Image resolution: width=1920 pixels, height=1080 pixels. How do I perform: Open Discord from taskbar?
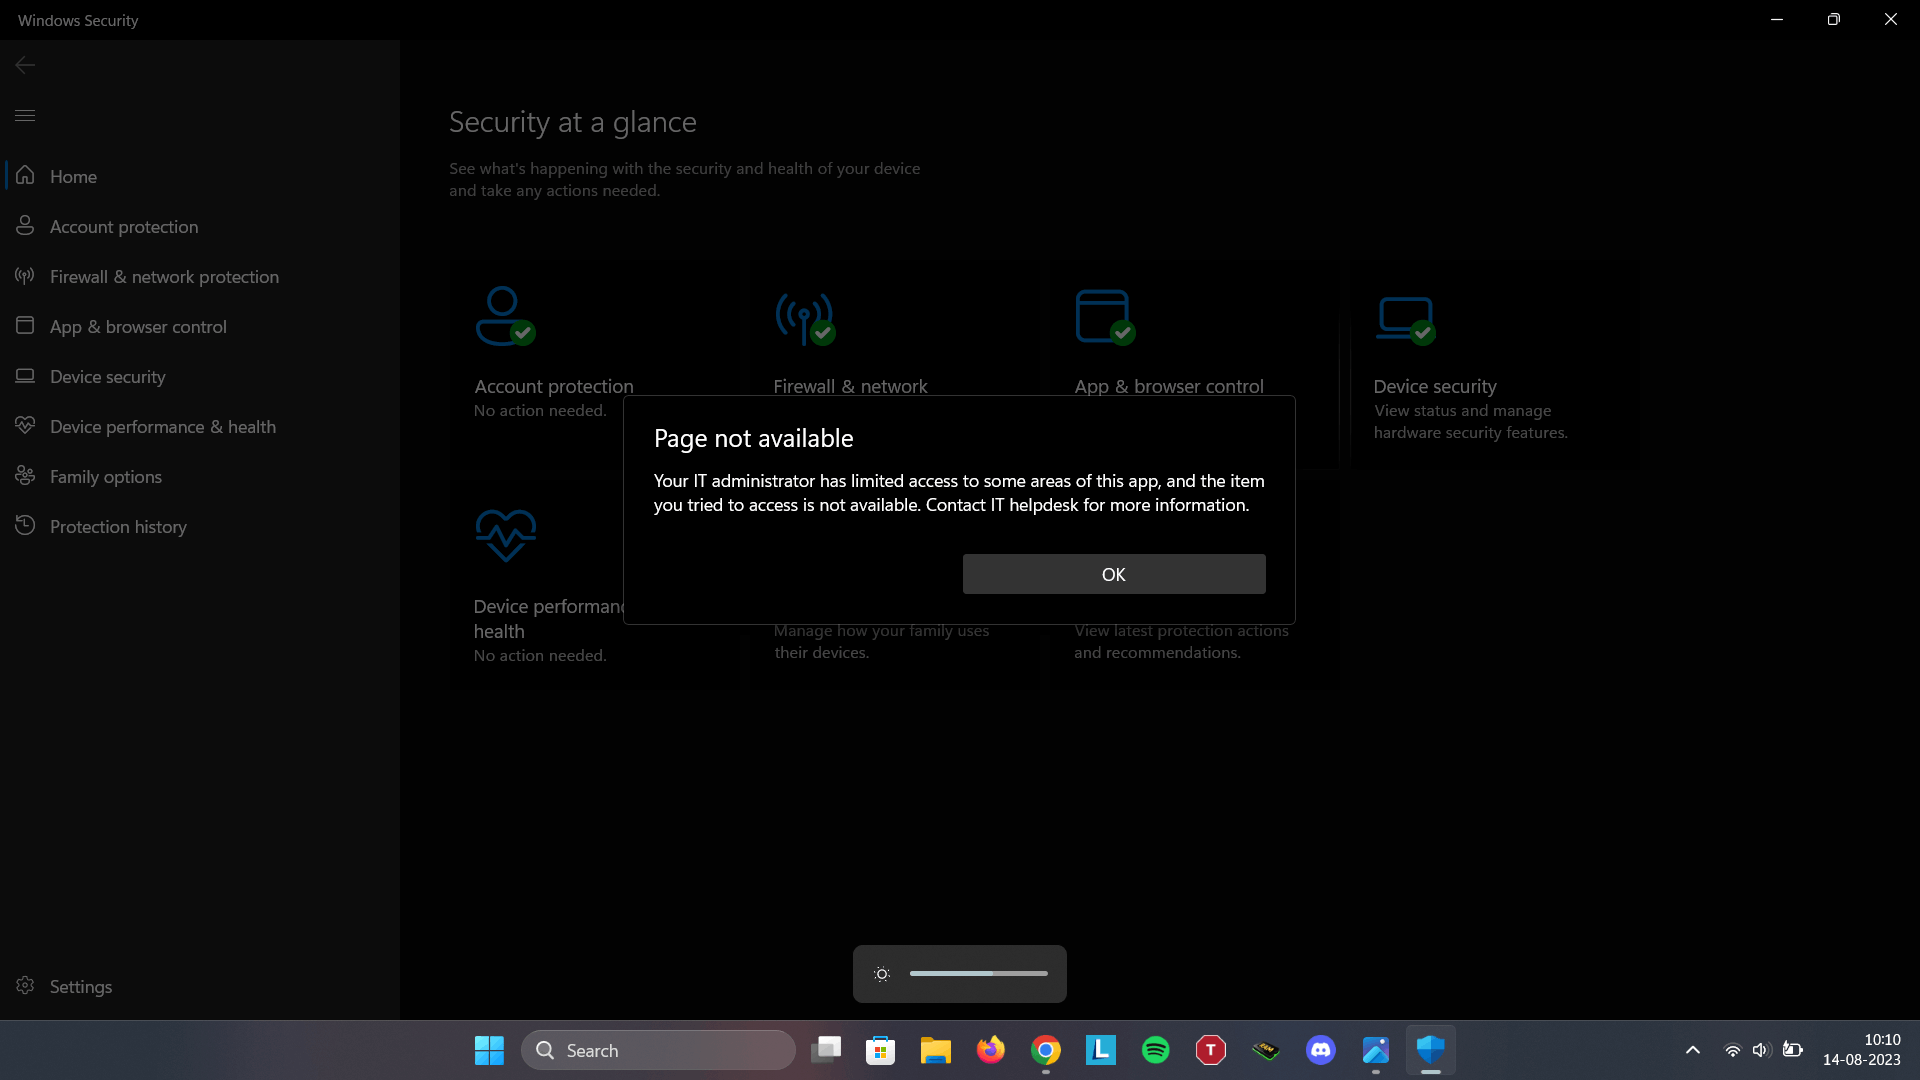pos(1321,1050)
